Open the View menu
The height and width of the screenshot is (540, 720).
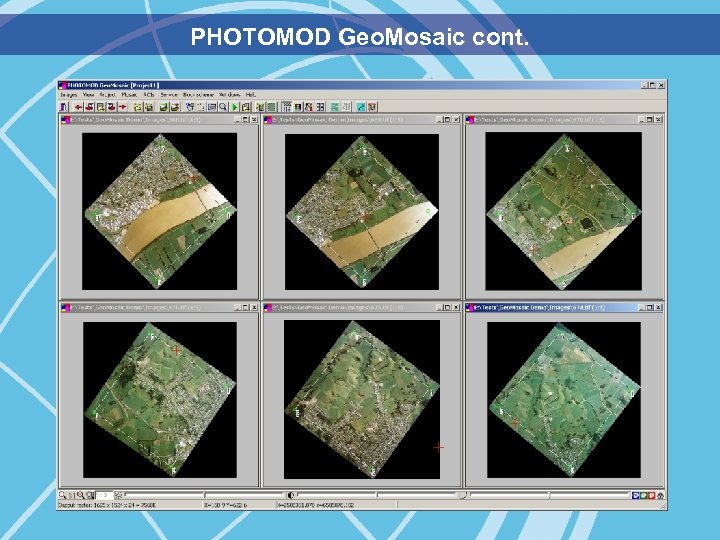point(88,95)
